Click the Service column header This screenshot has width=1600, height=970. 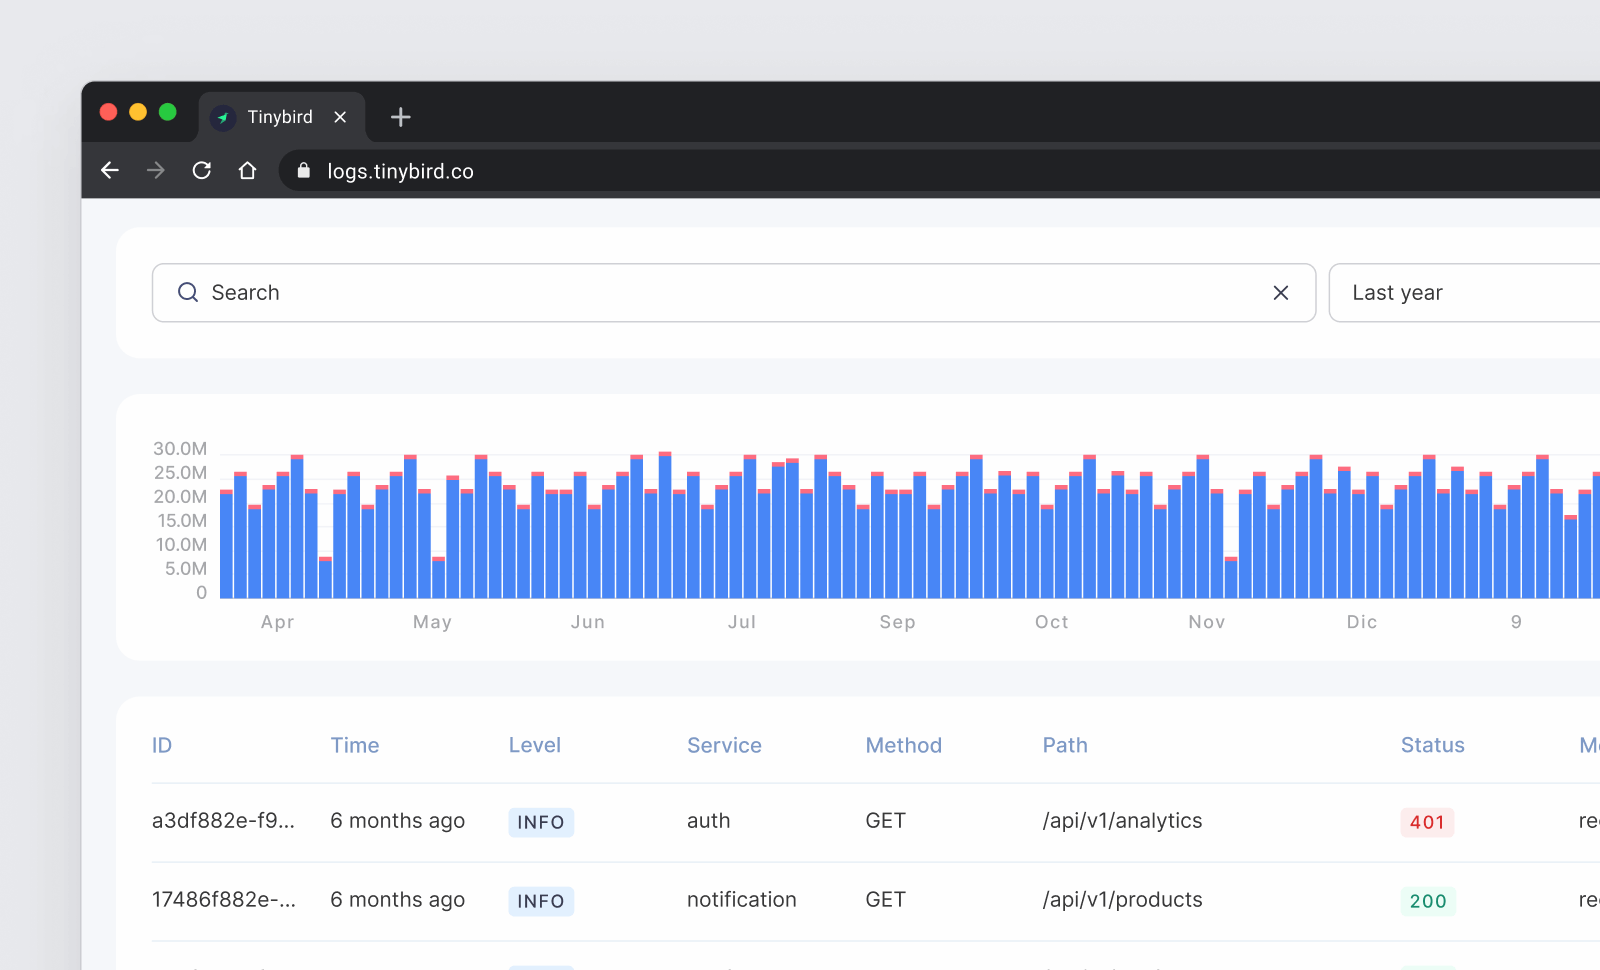(x=724, y=745)
